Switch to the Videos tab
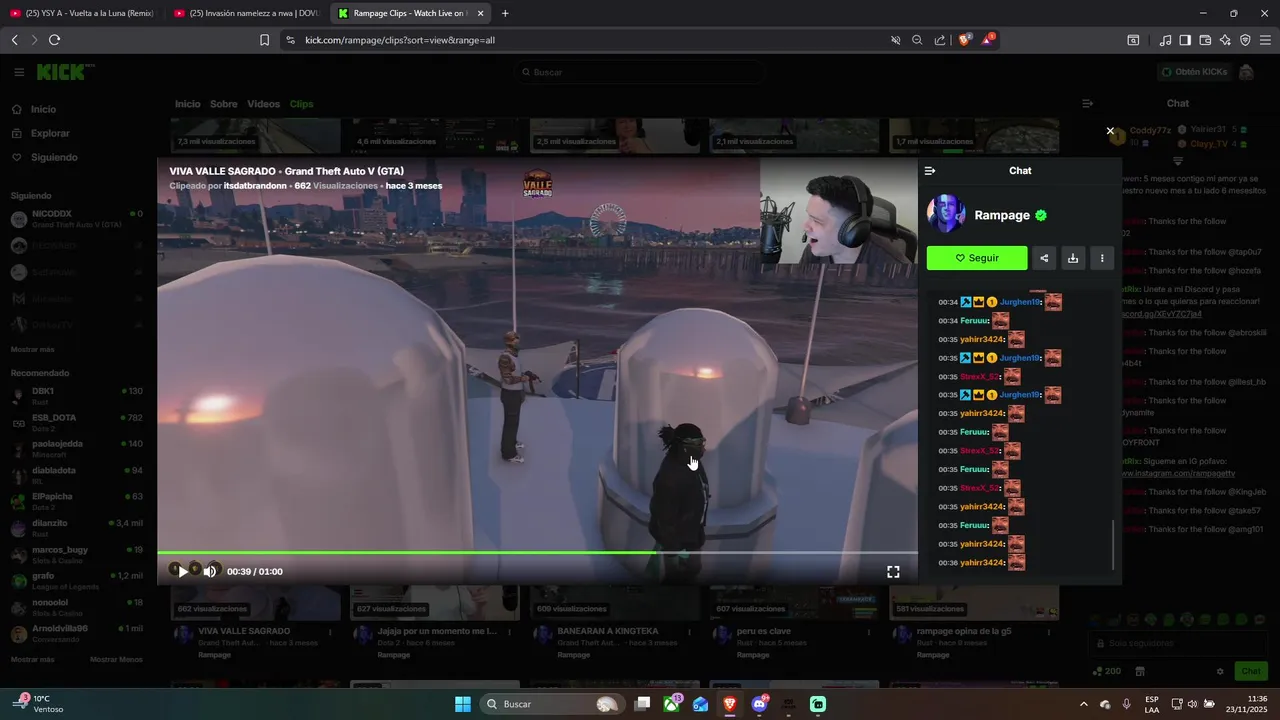Image resolution: width=1280 pixels, height=720 pixels. click(263, 104)
